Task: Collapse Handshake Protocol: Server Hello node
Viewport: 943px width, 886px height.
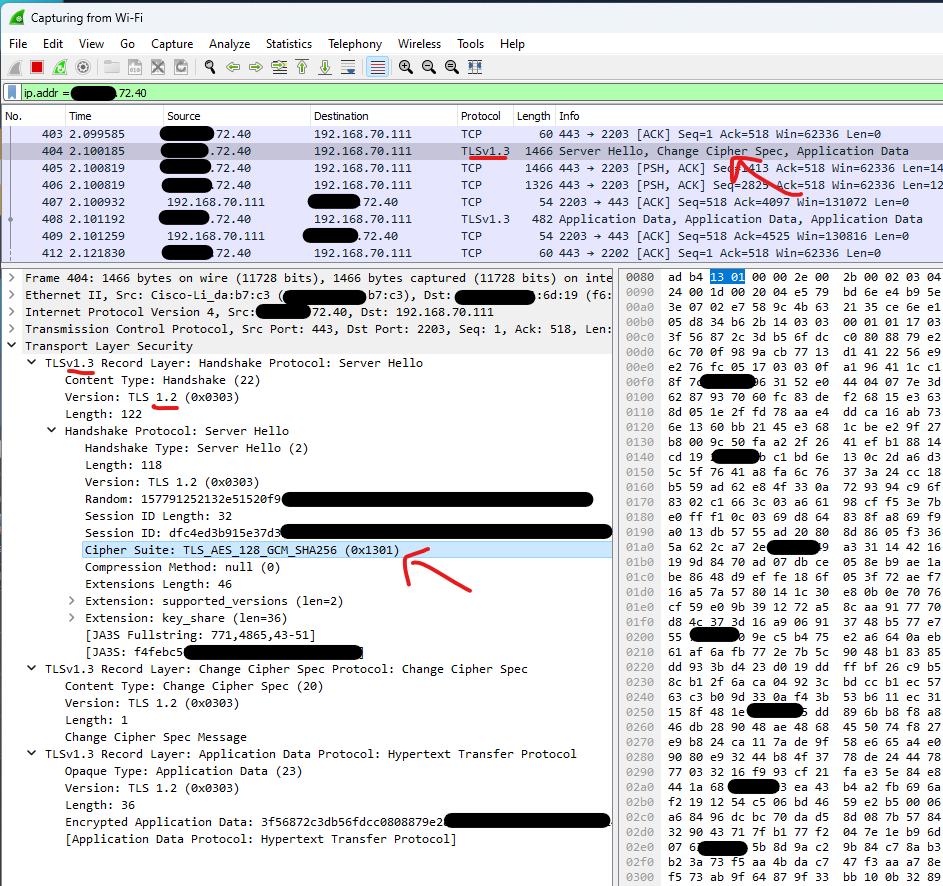Action: point(52,431)
